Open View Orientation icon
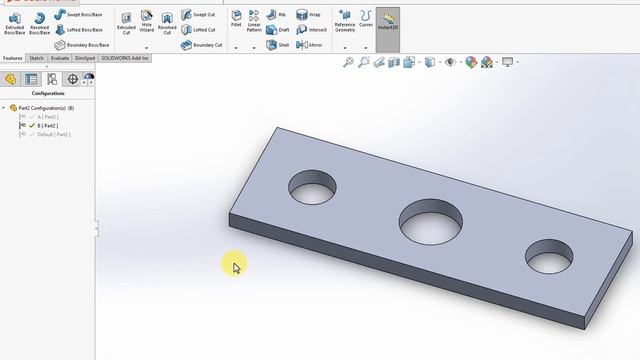 pyautogui.click(x=409, y=62)
